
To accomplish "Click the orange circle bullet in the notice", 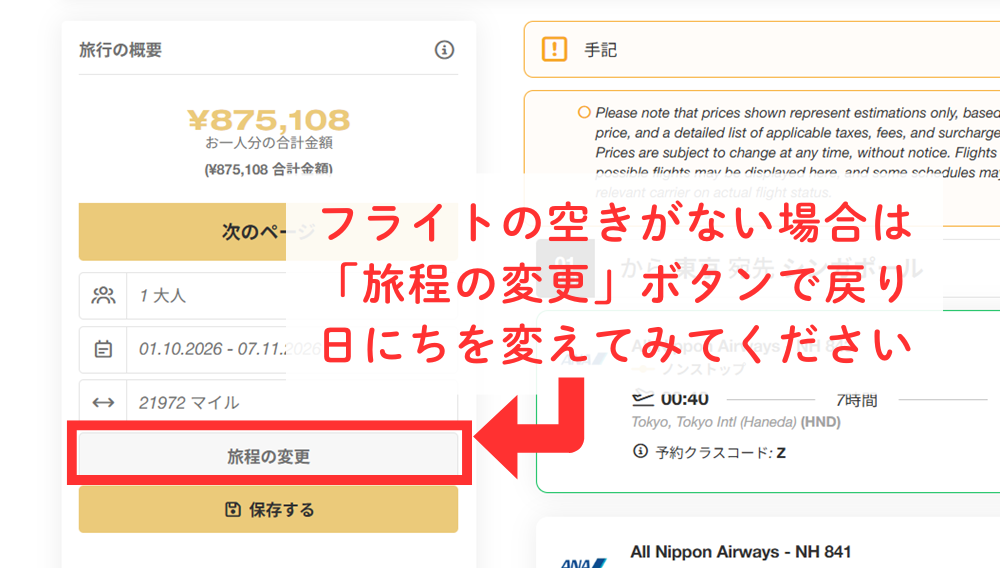I will click(584, 112).
